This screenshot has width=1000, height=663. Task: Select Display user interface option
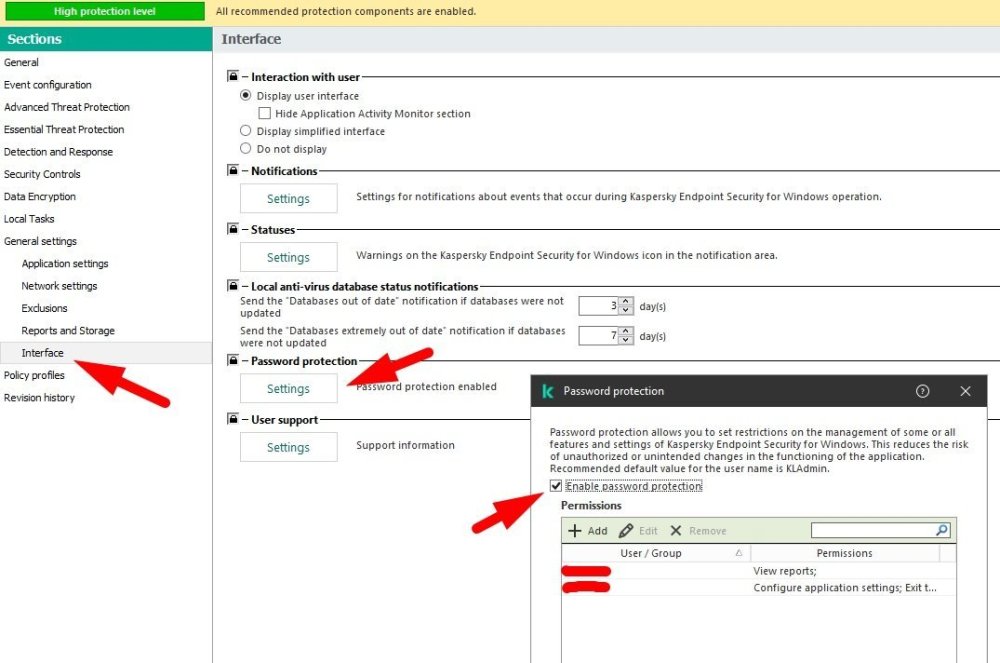pyautogui.click(x=246, y=96)
